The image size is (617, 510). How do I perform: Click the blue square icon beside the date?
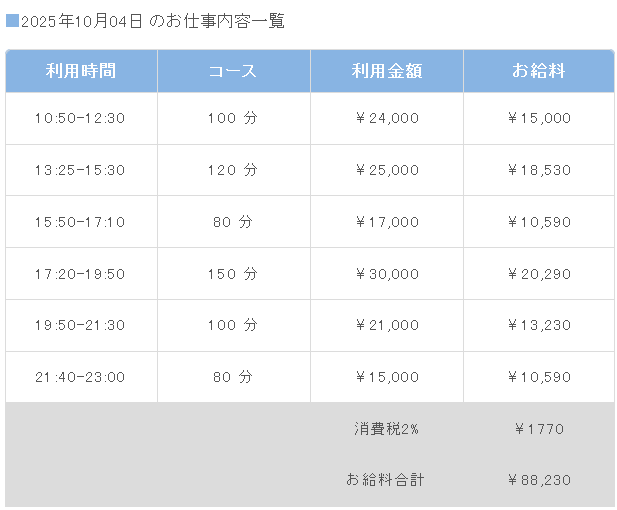12,21
